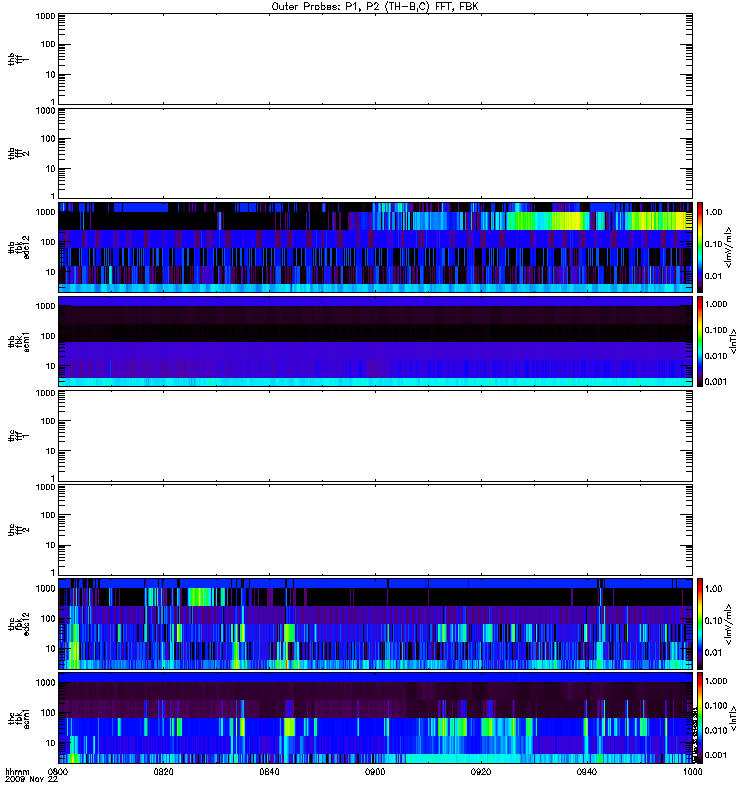Click '0.001' on the thc scm1 color bar
The image size is (750, 800).
tap(716, 755)
